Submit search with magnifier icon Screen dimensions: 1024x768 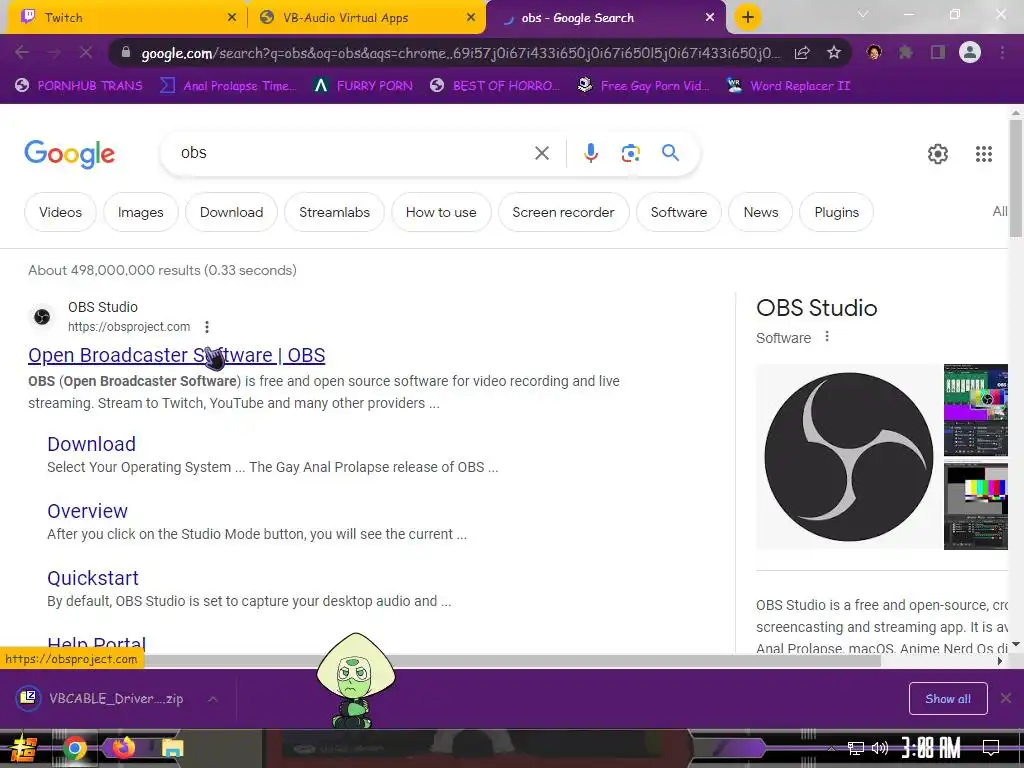[670, 153]
